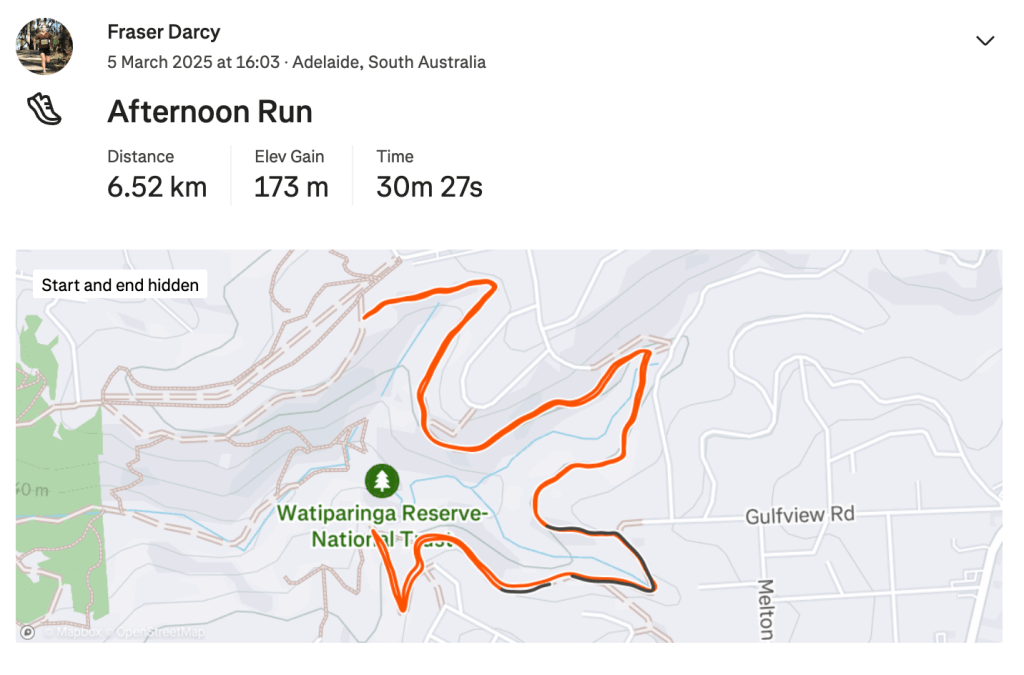
Task: Click the running shoe activity icon
Action: tap(45, 109)
